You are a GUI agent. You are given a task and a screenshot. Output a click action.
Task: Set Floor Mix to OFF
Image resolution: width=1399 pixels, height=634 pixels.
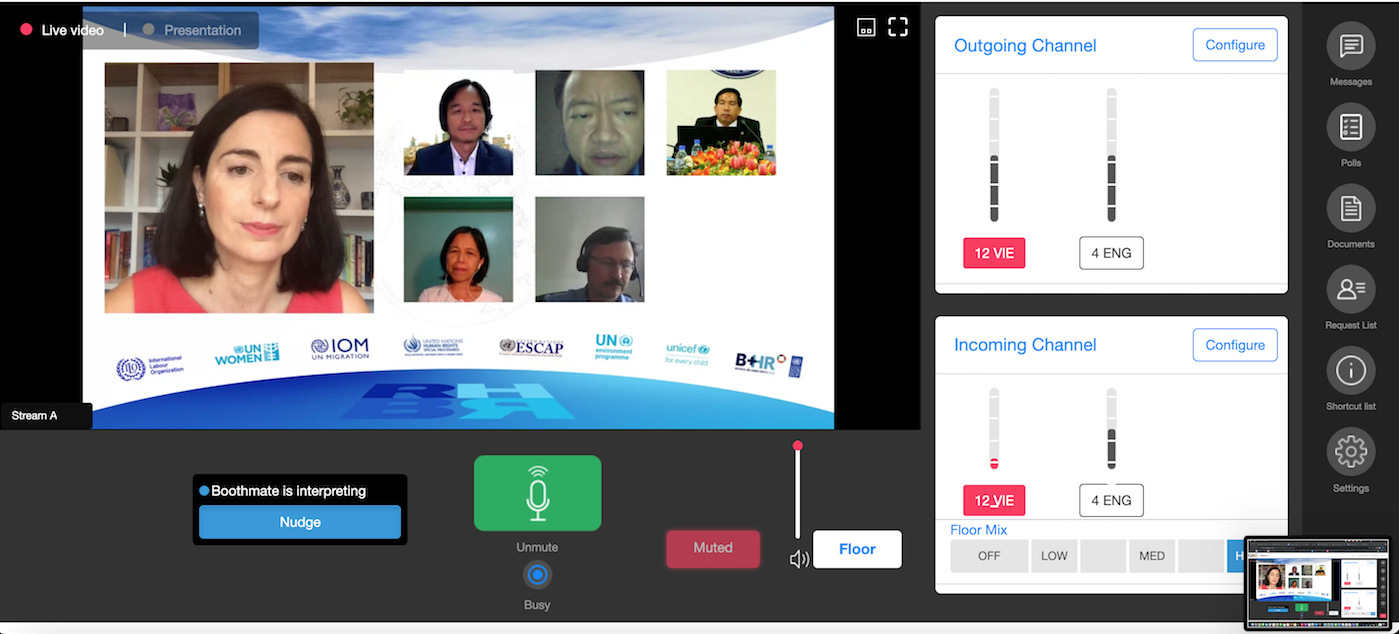pos(988,556)
